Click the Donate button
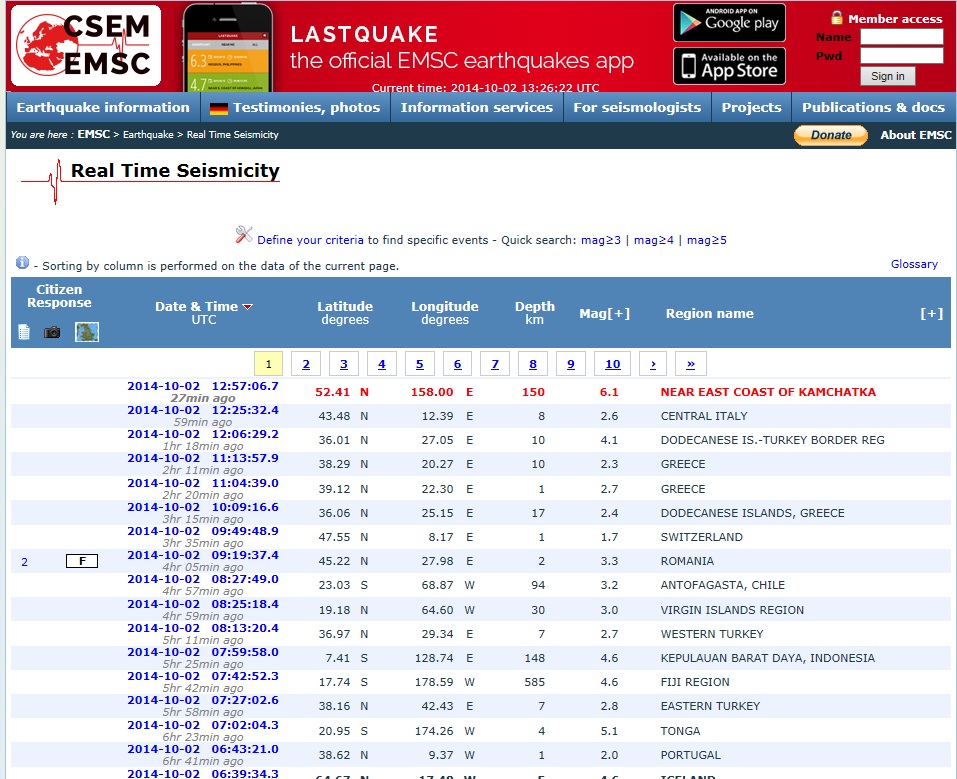 (x=830, y=135)
